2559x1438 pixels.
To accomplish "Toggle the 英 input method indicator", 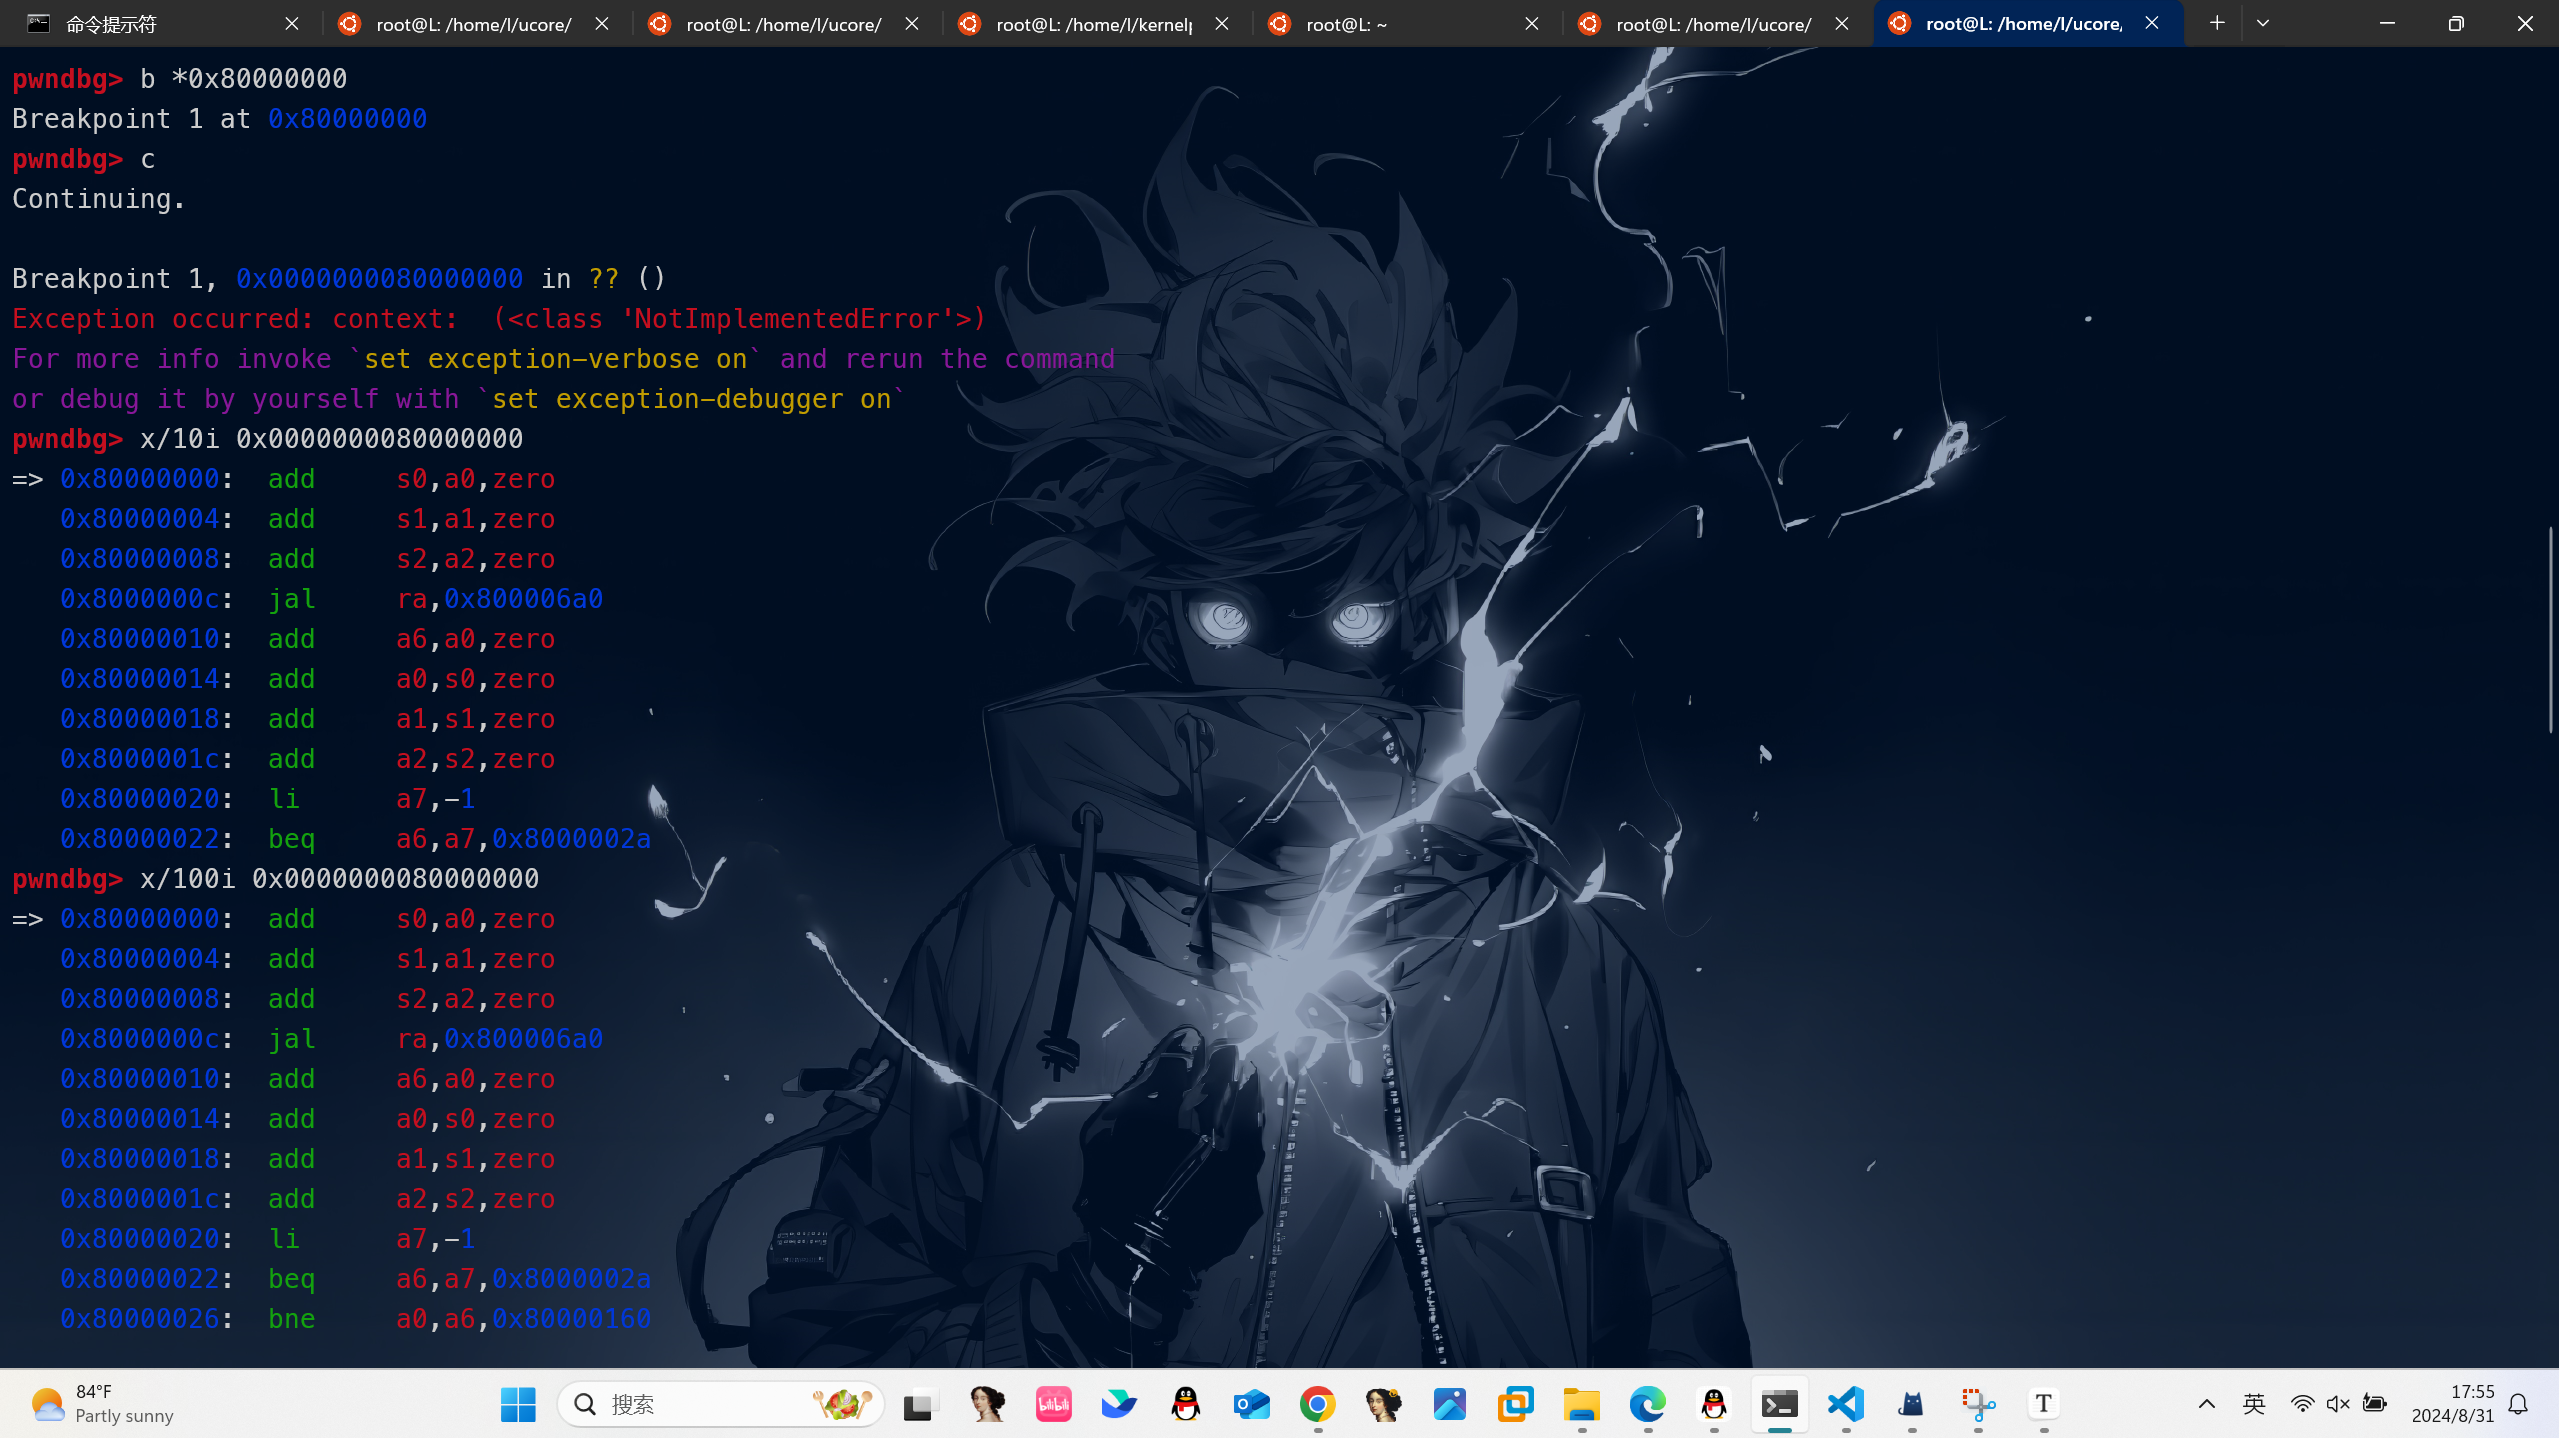I will 2253,1404.
